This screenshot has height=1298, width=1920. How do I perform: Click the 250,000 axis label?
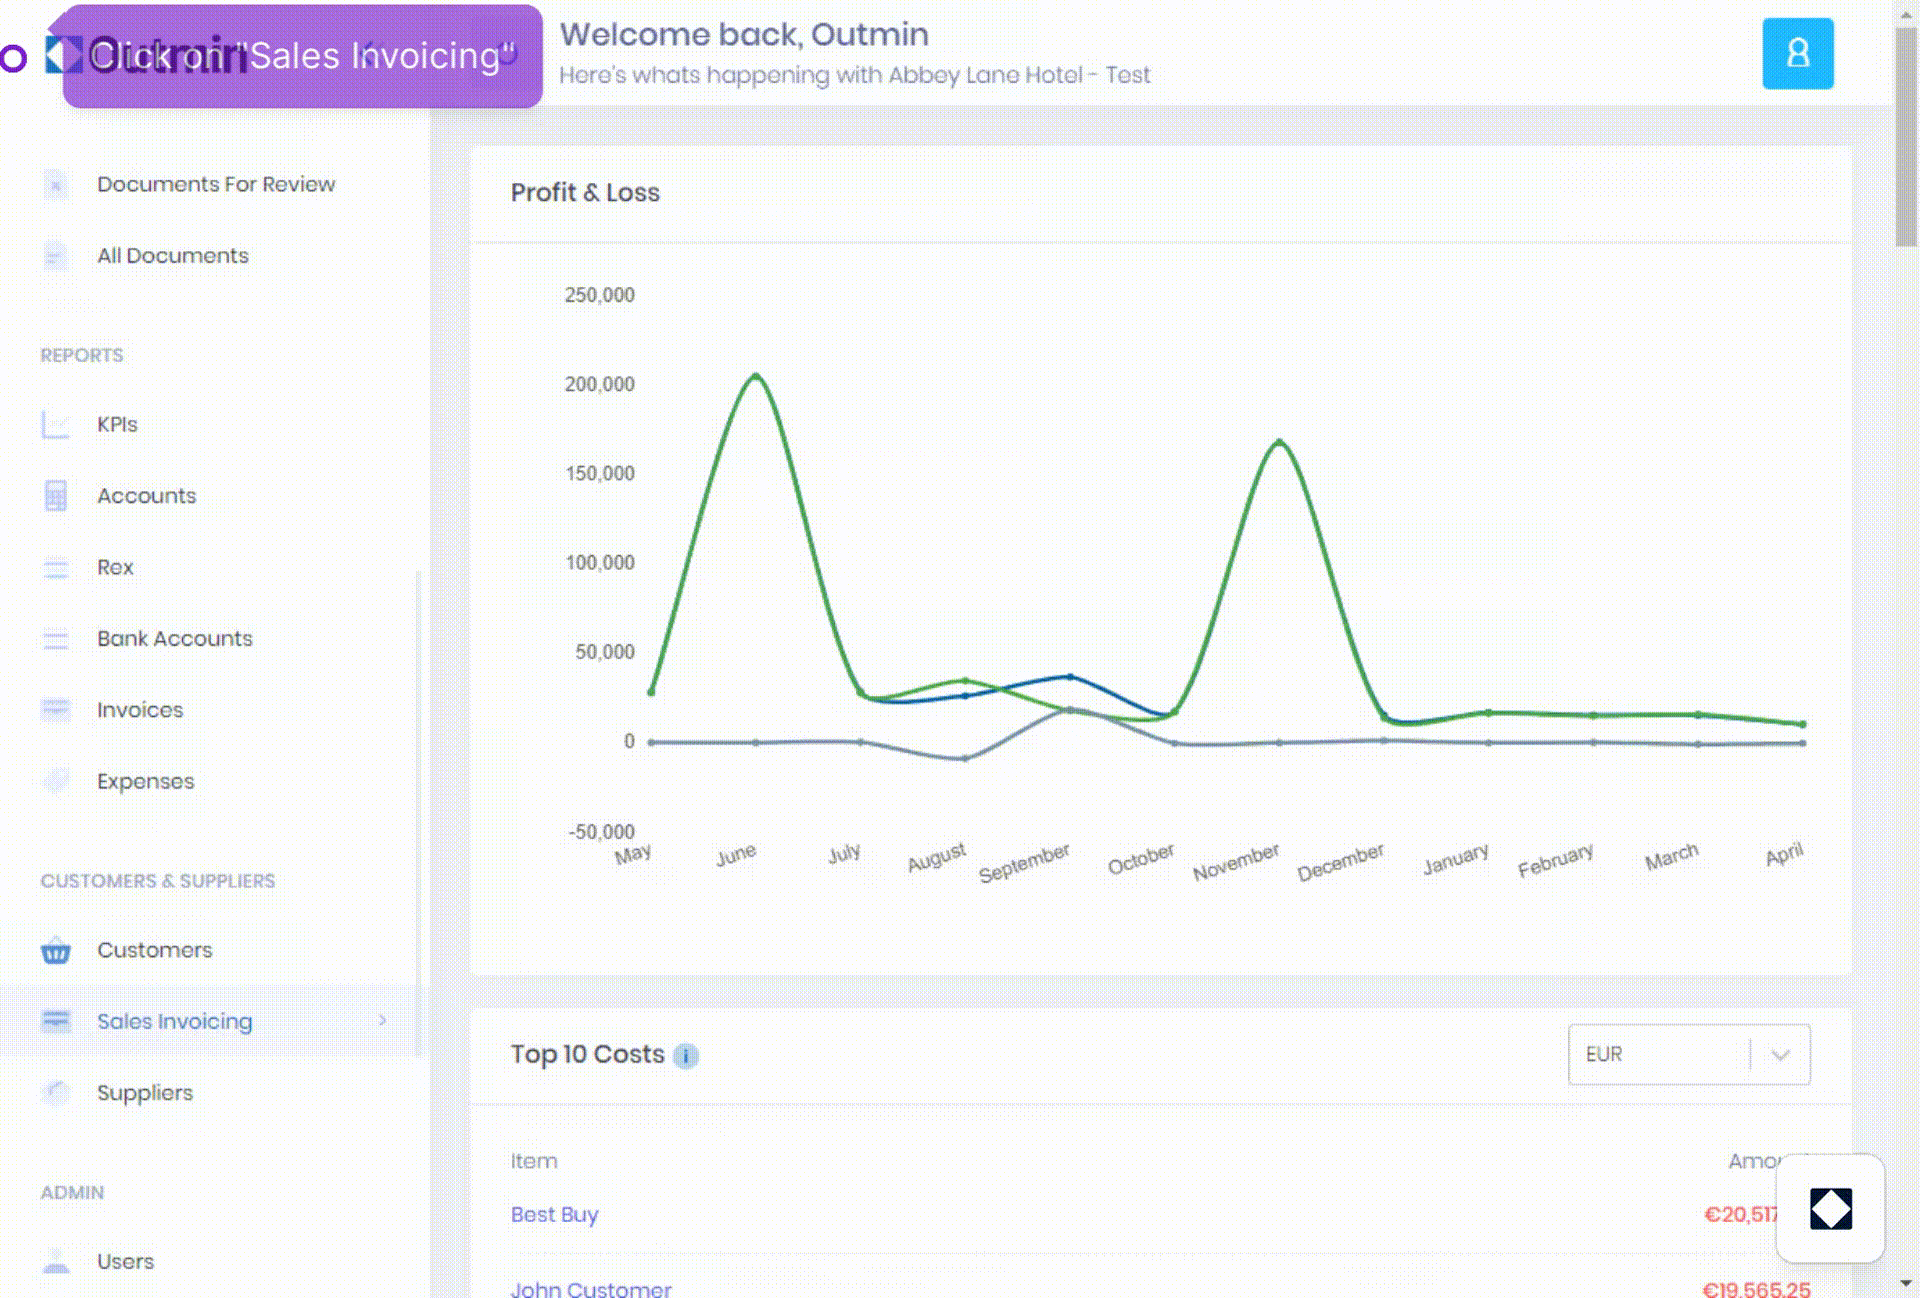(599, 295)
